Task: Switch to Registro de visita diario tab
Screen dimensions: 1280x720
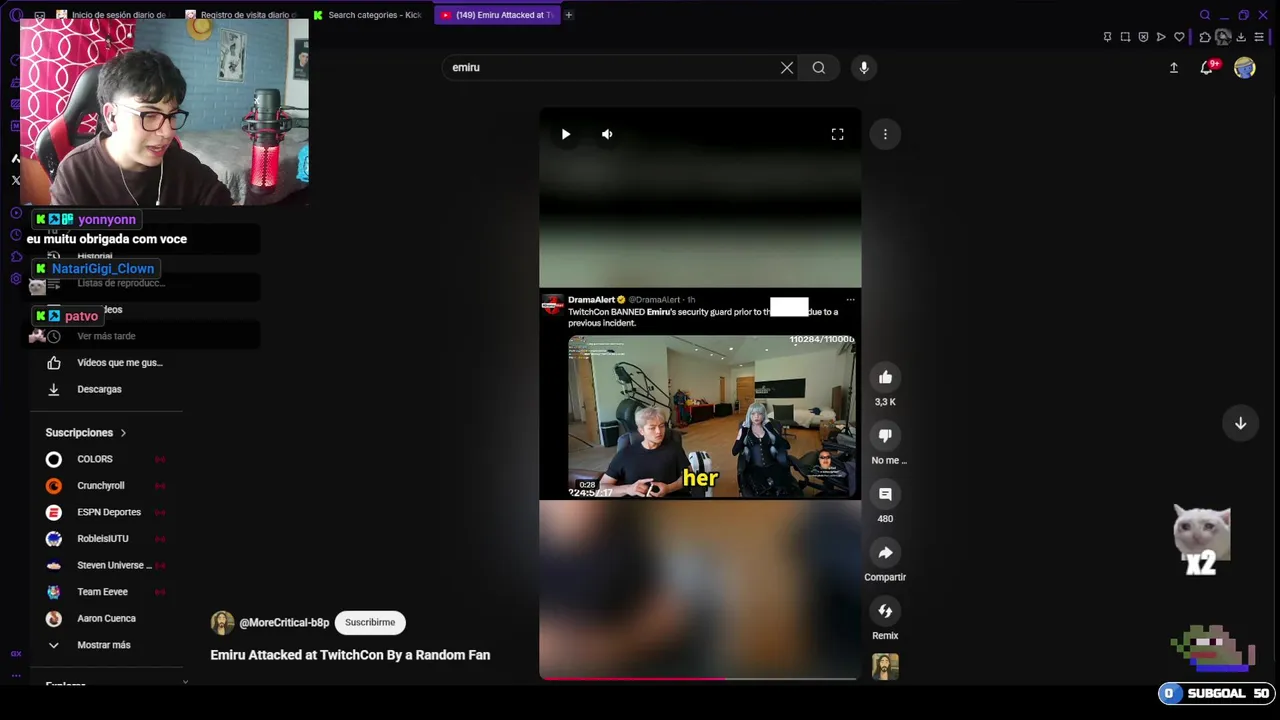Action: [x=243, y=15]
